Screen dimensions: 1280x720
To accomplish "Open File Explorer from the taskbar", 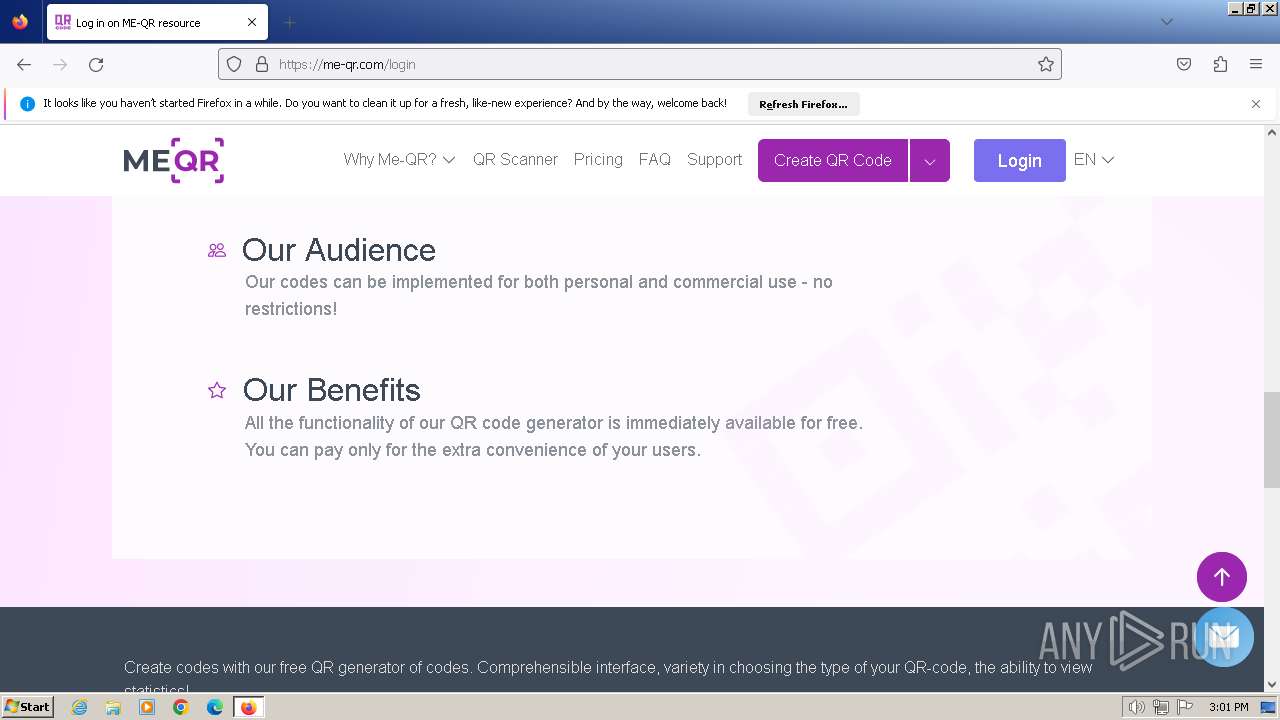I will pos(113,707).
